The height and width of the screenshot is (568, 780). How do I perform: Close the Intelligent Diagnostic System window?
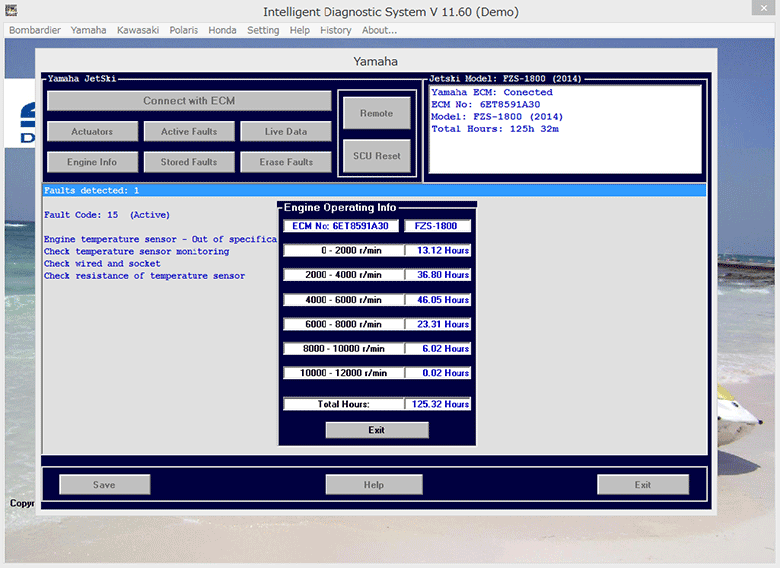pos(764,7)
